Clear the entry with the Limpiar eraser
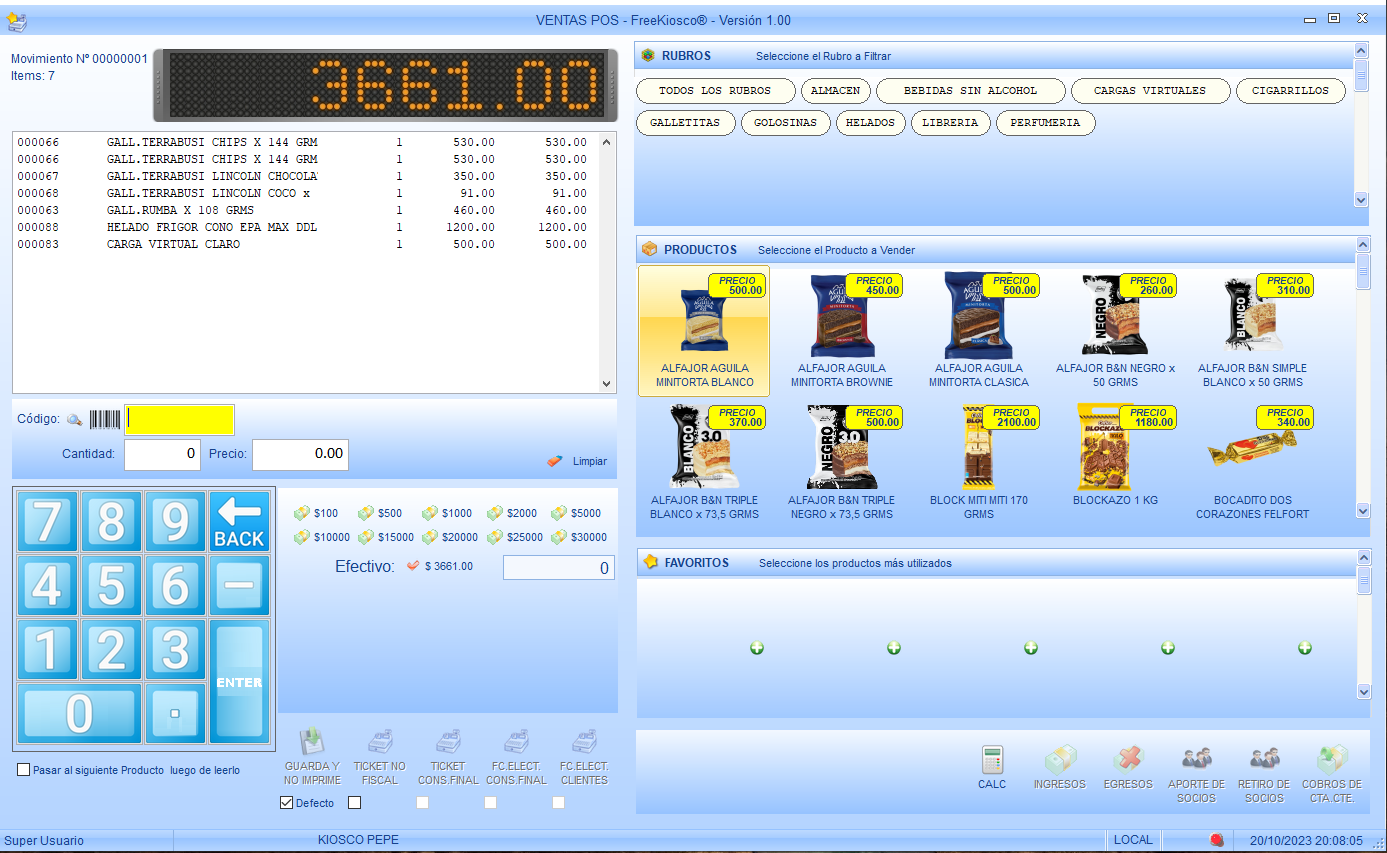Screen dimensions: 1387x853 pyautogui.click(x=577, y=461)
